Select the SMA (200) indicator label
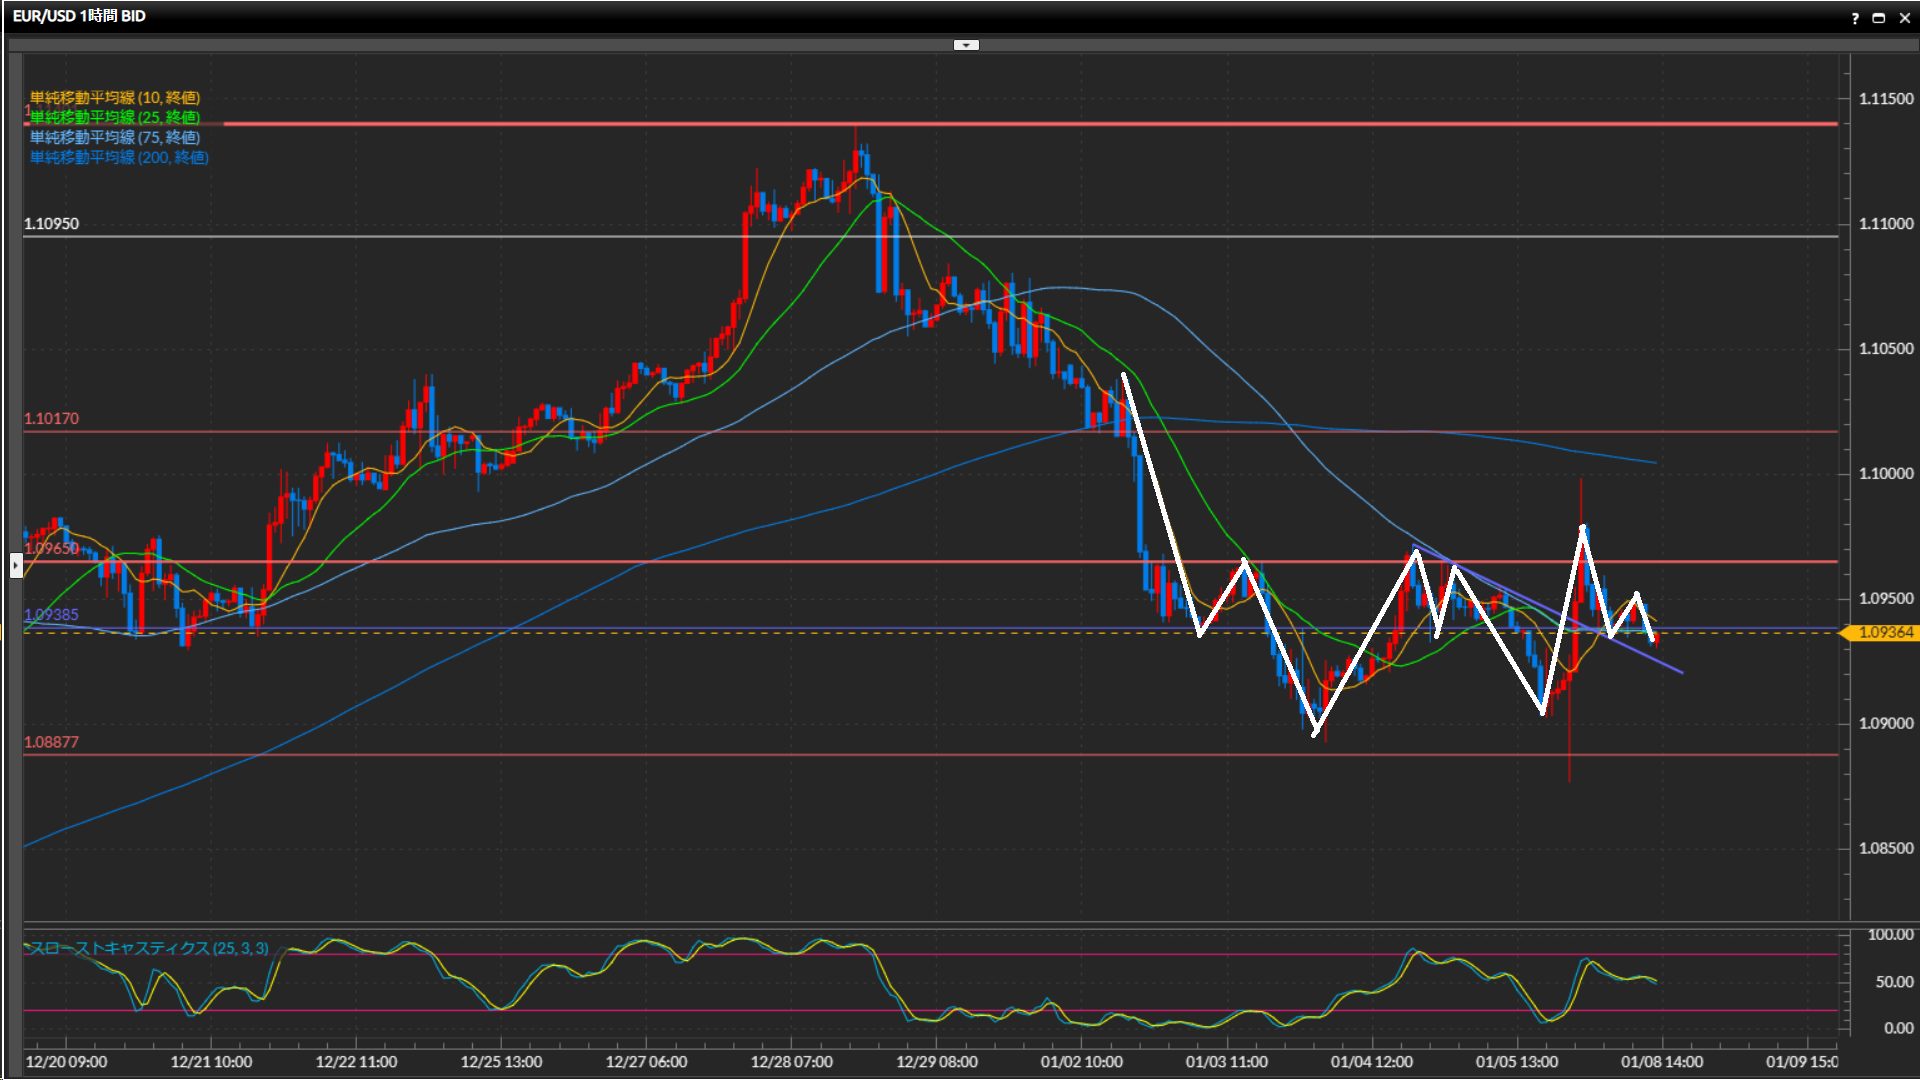The image size is (1920, 1080). pyautogui.click(x=119, y=158)
